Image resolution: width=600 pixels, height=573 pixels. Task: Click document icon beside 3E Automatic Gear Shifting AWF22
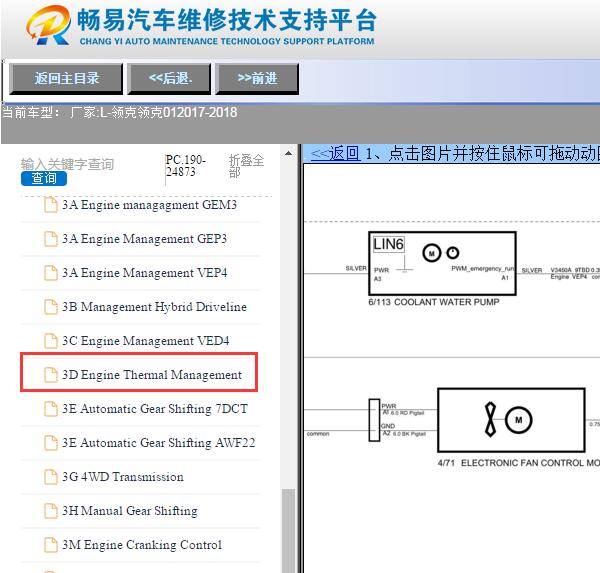click(x=51, y=443)
